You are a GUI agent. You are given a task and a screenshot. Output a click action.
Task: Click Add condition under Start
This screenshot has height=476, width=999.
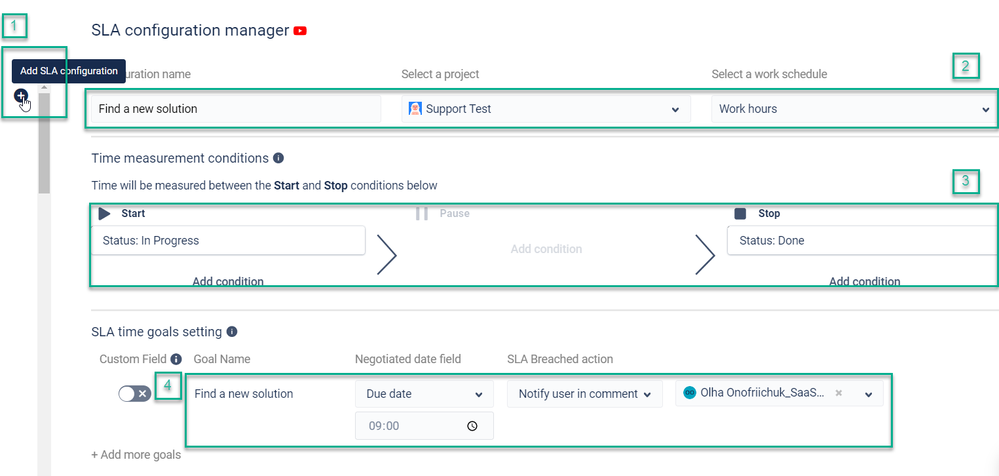pos(228,281)
